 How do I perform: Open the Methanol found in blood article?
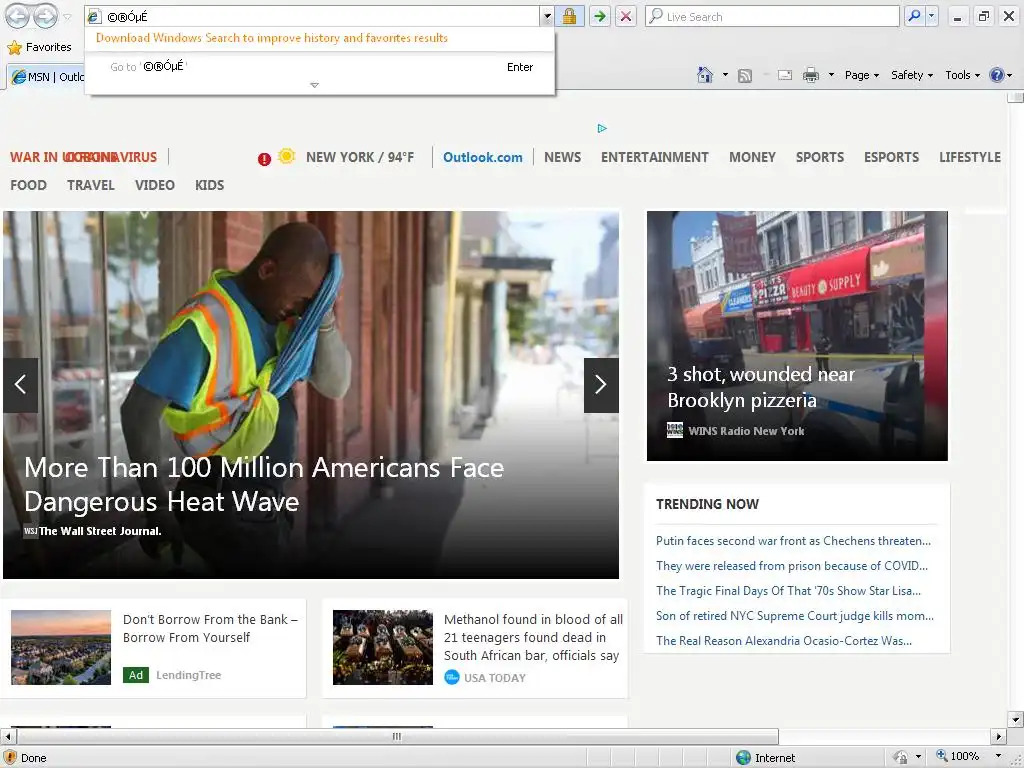[533, 637]
